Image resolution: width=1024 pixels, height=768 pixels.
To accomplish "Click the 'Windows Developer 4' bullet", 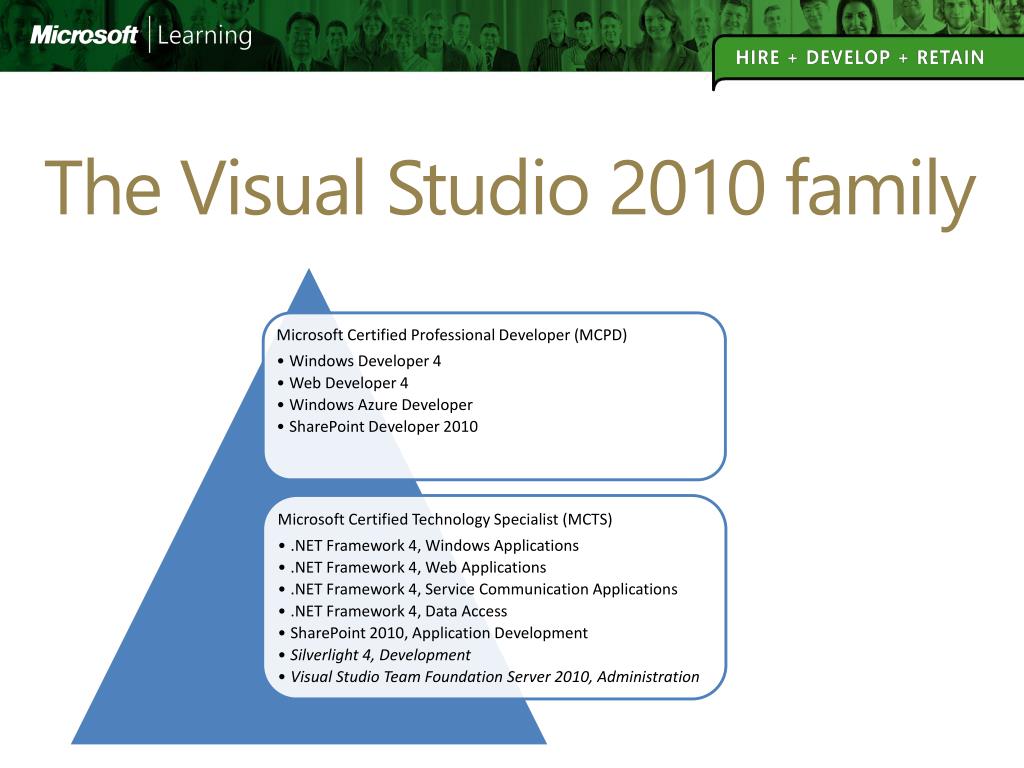I will click(x=359, y=361).
